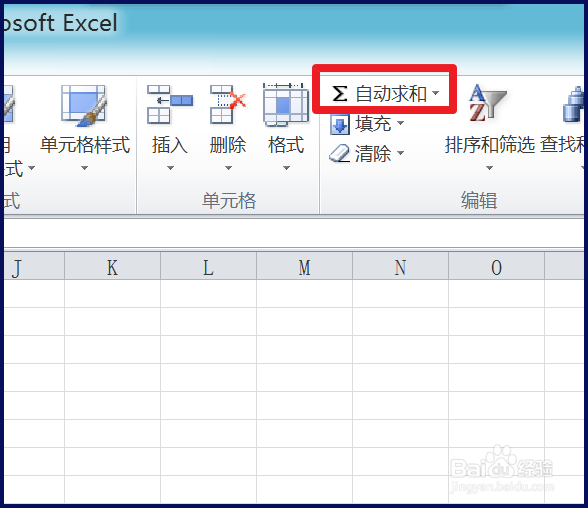The image size is (588, 508).
Task: Click the 自动求和 label
Action: (x=391, y=94)
